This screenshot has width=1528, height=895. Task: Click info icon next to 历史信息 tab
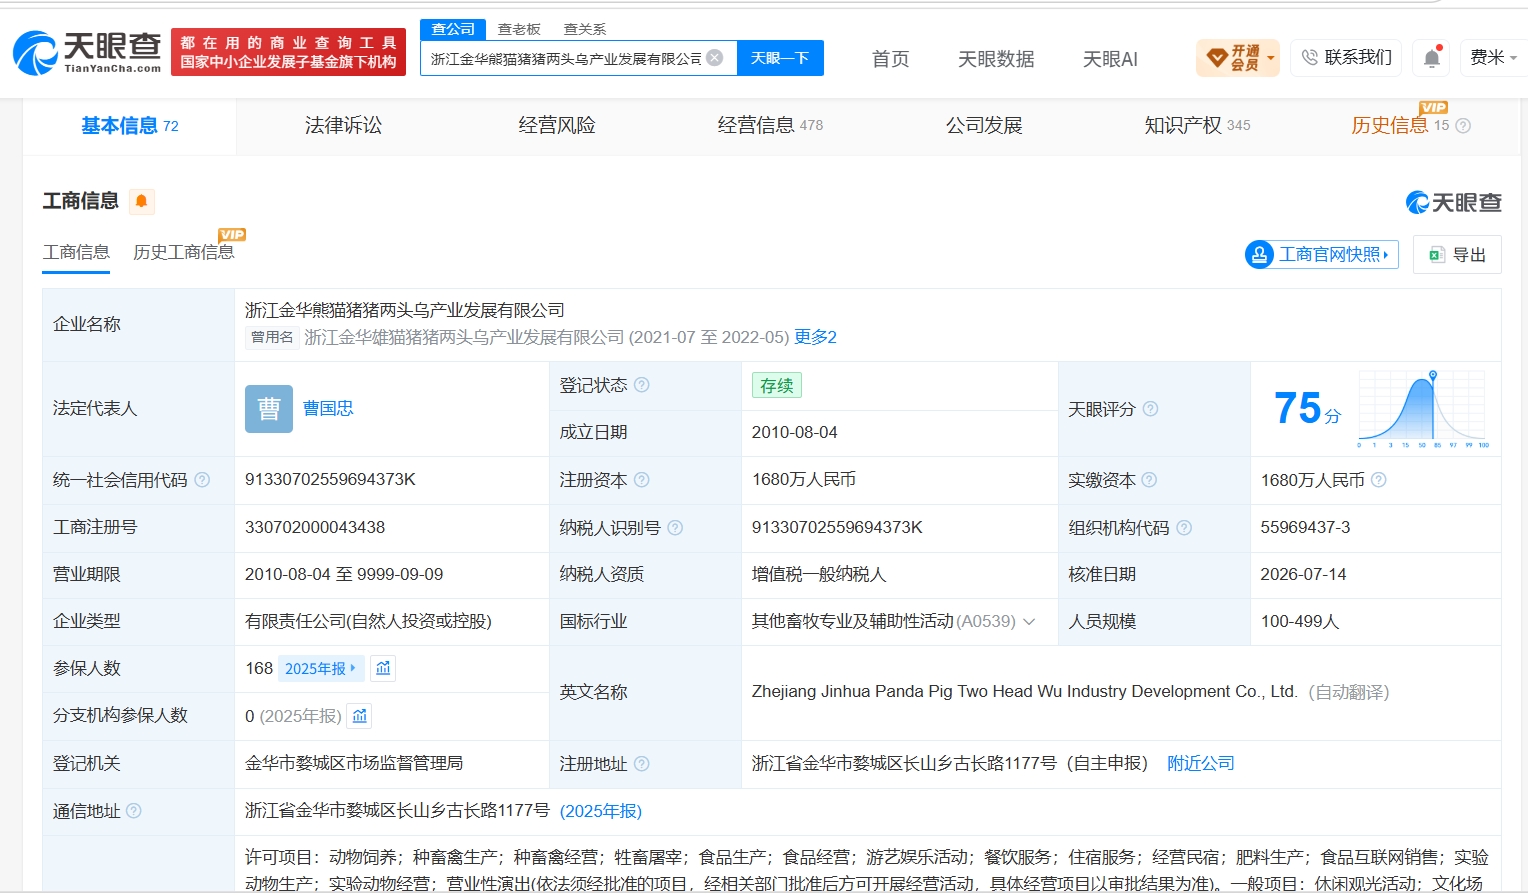pyautogui.click(x=1463, y=126)
